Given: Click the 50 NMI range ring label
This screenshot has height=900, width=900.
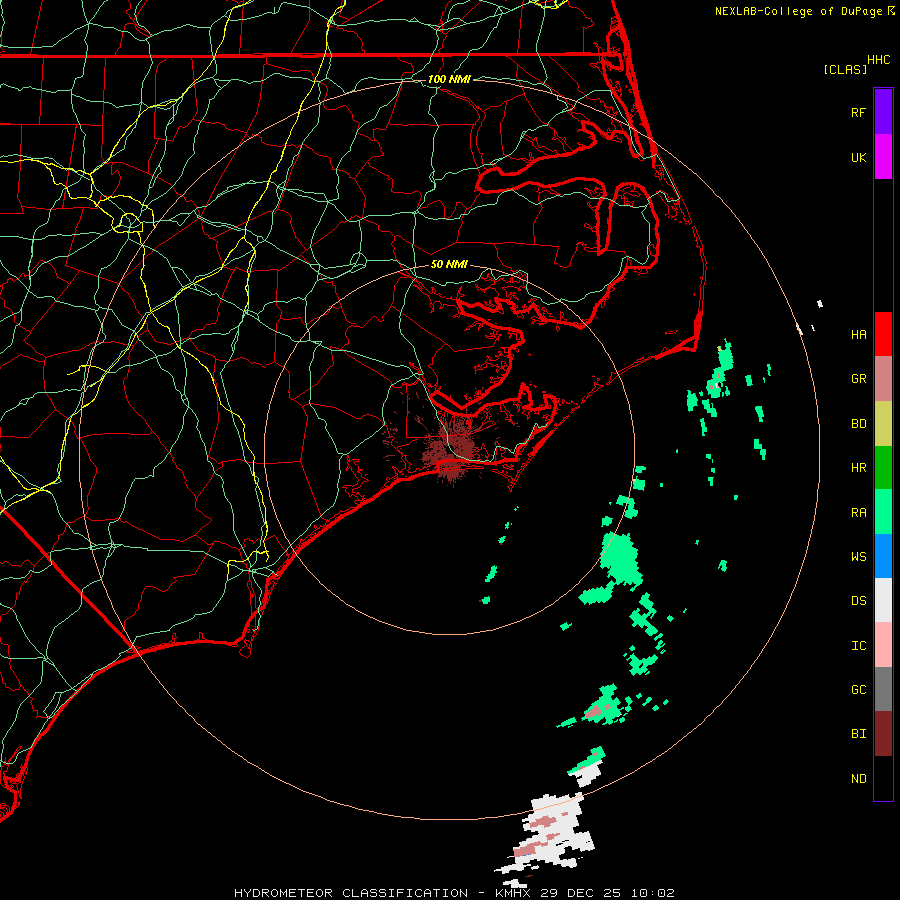Looking at the screenshot, I should (449, 264).
